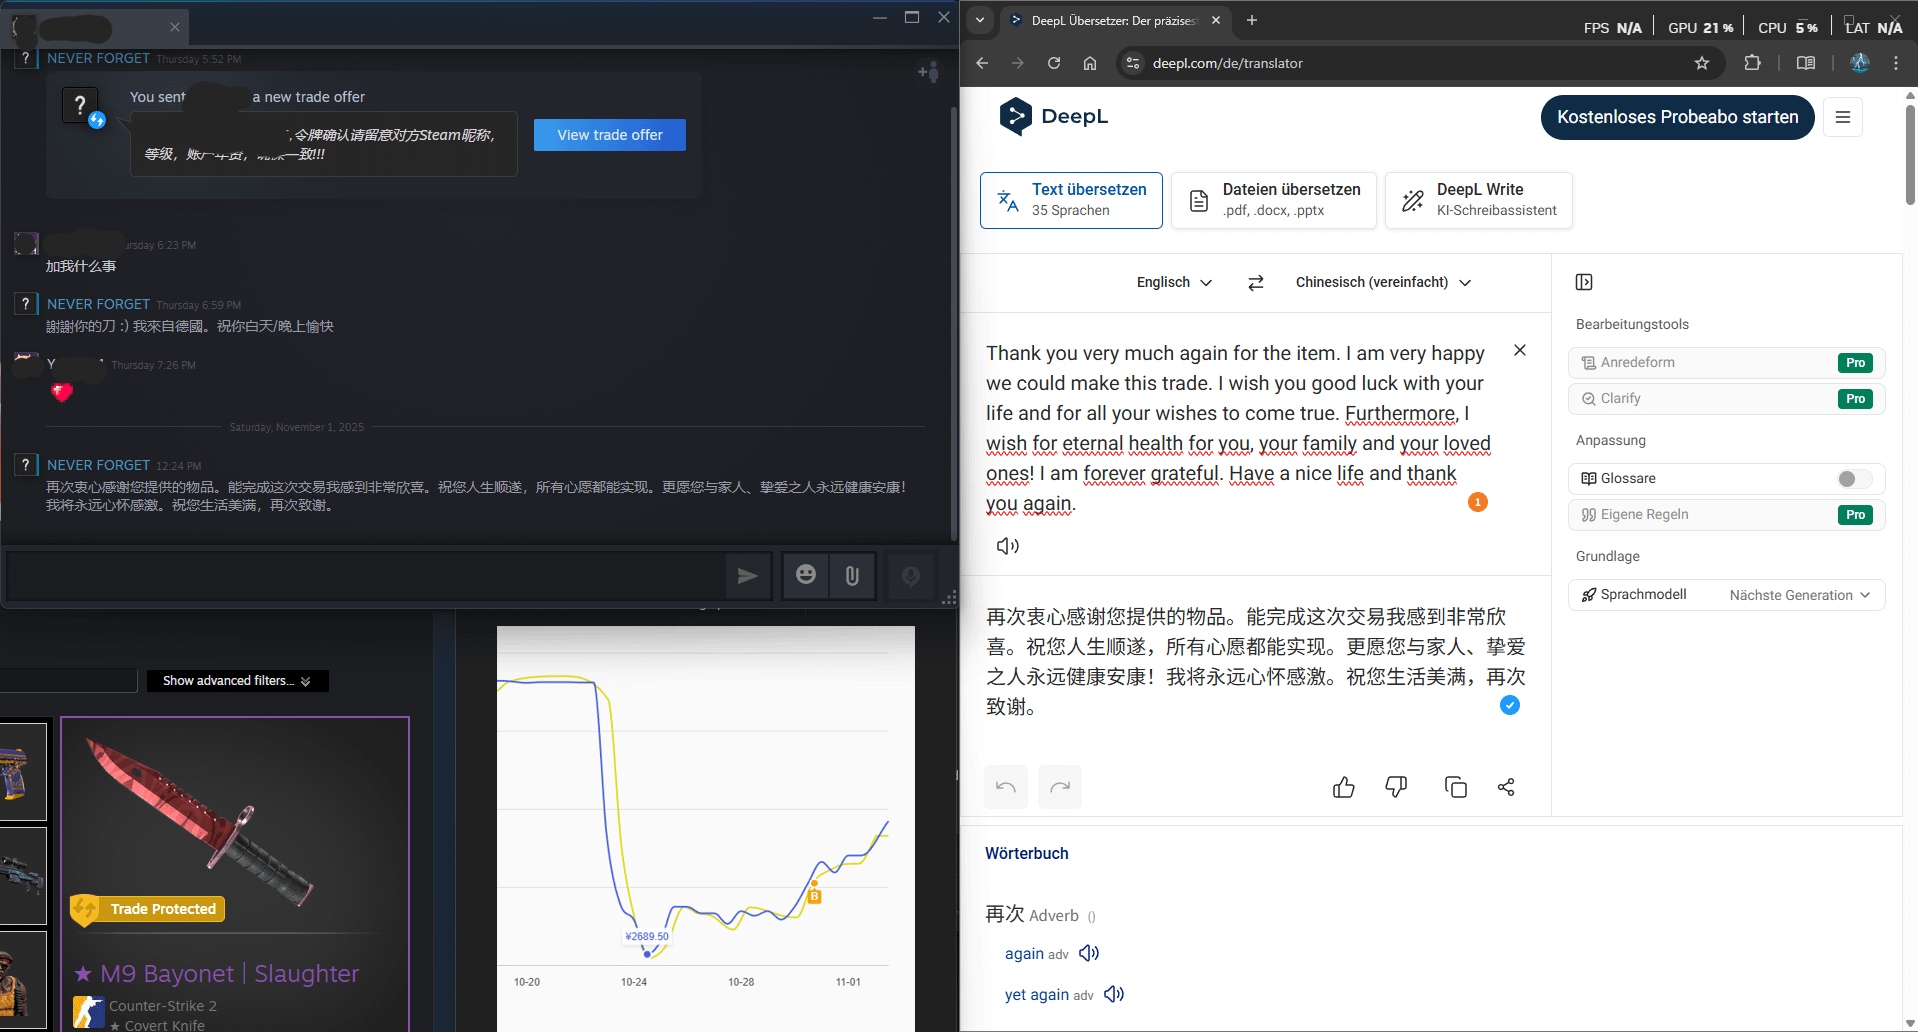The width and height of the screenshot is (1918, 1032).
Task: Click the ¥2689.50 point on the price chart
Action: 647,954
